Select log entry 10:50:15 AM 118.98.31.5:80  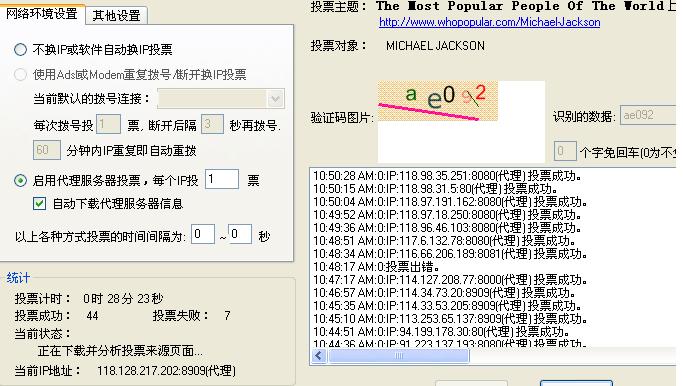pos(436,189)
